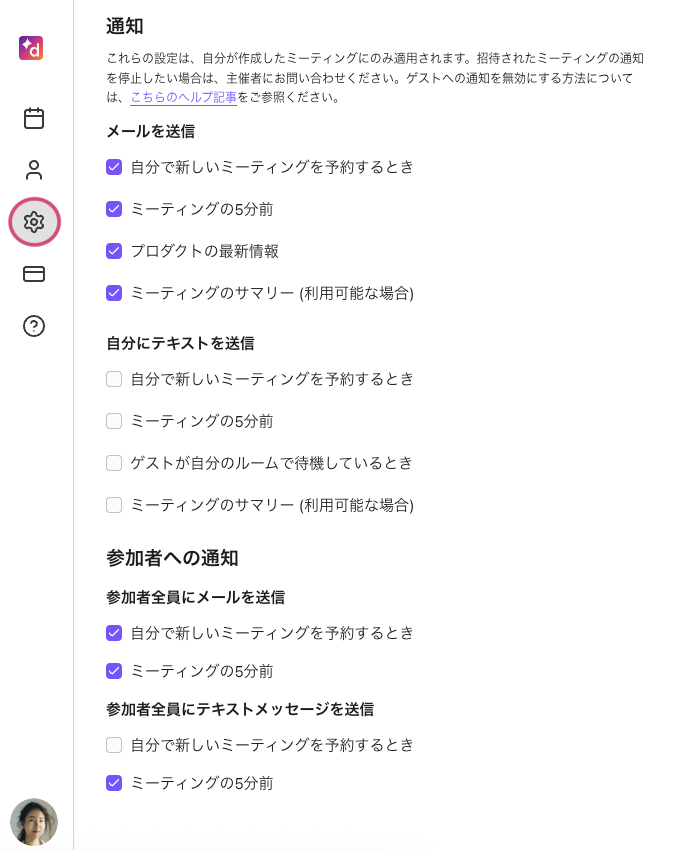Check ゲストが自分のルームで待機しているとき
The height and width of the screenshot is (850, 677).
click(114, 463)
